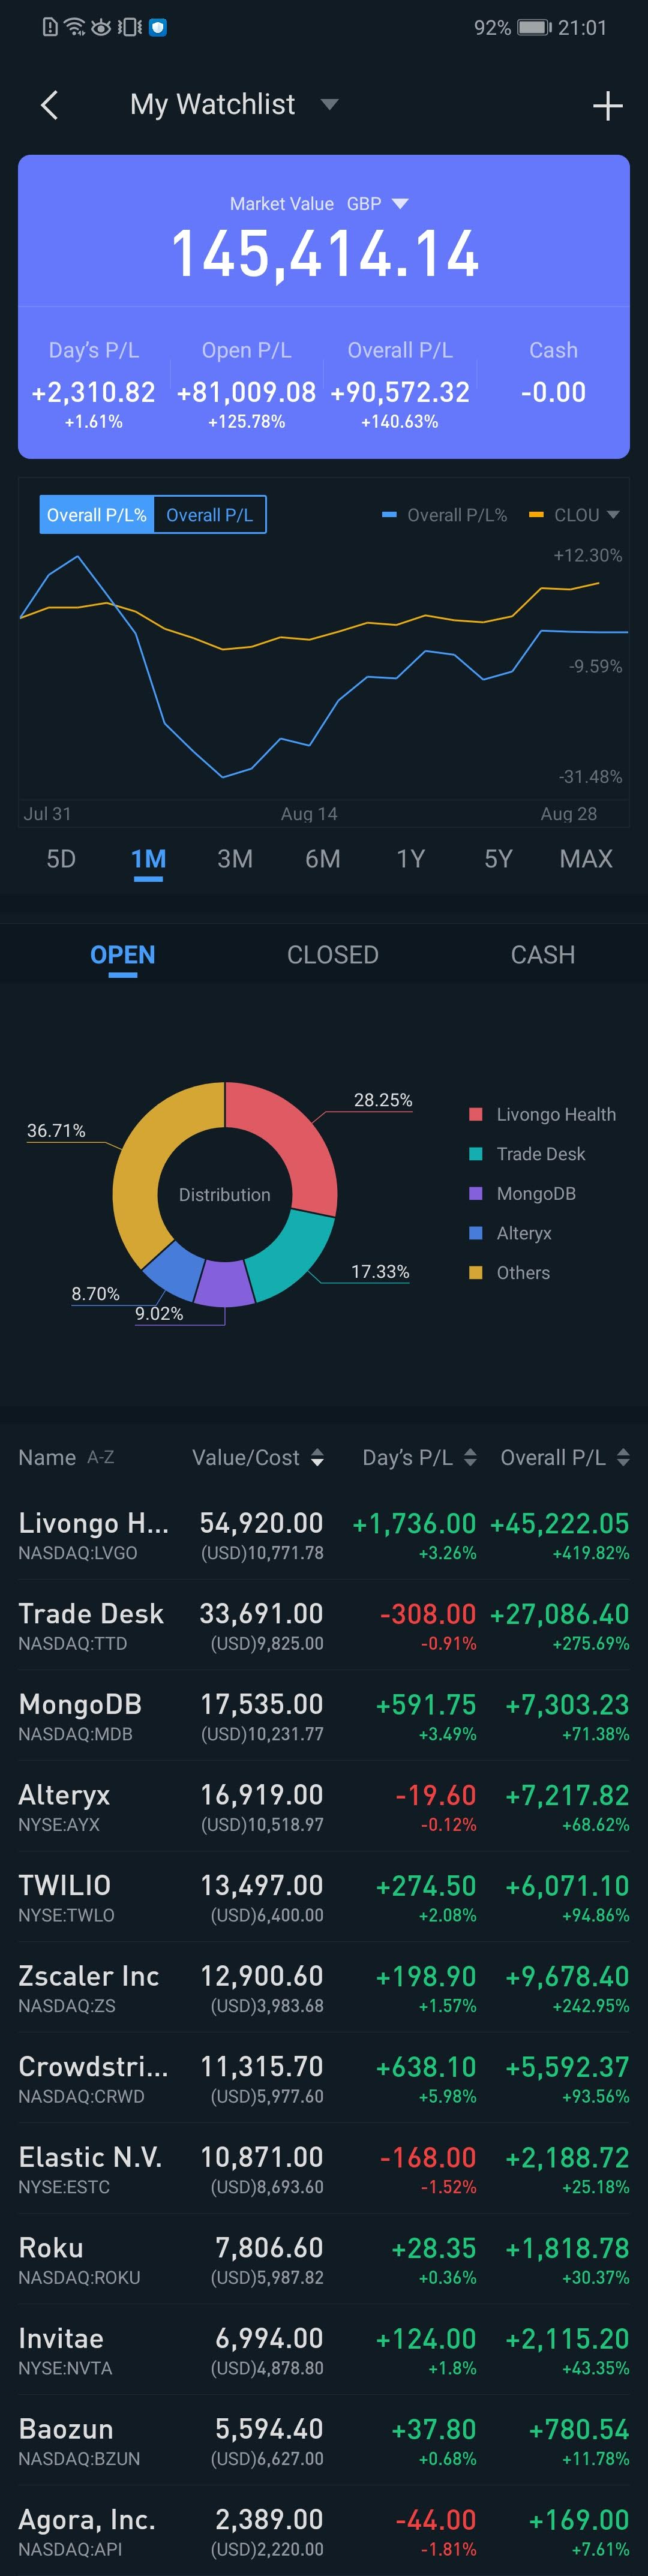Select the 6M chart range
The image size is (648, 2576).
coord(323,859)
